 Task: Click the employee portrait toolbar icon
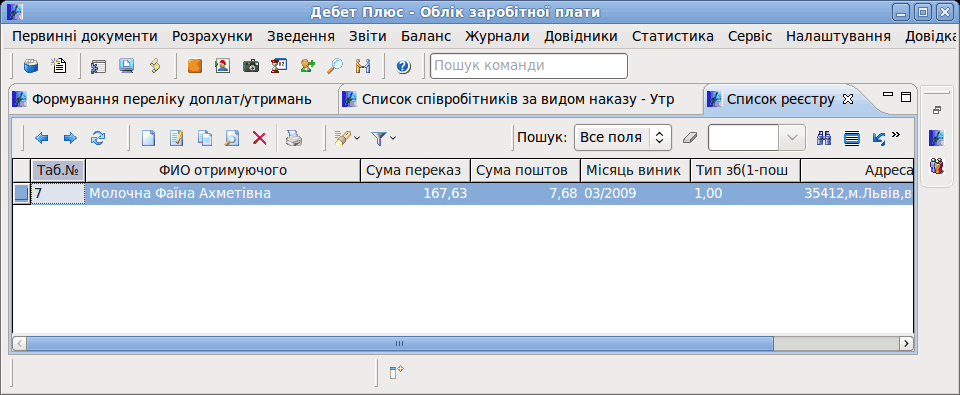coord(222,66)
